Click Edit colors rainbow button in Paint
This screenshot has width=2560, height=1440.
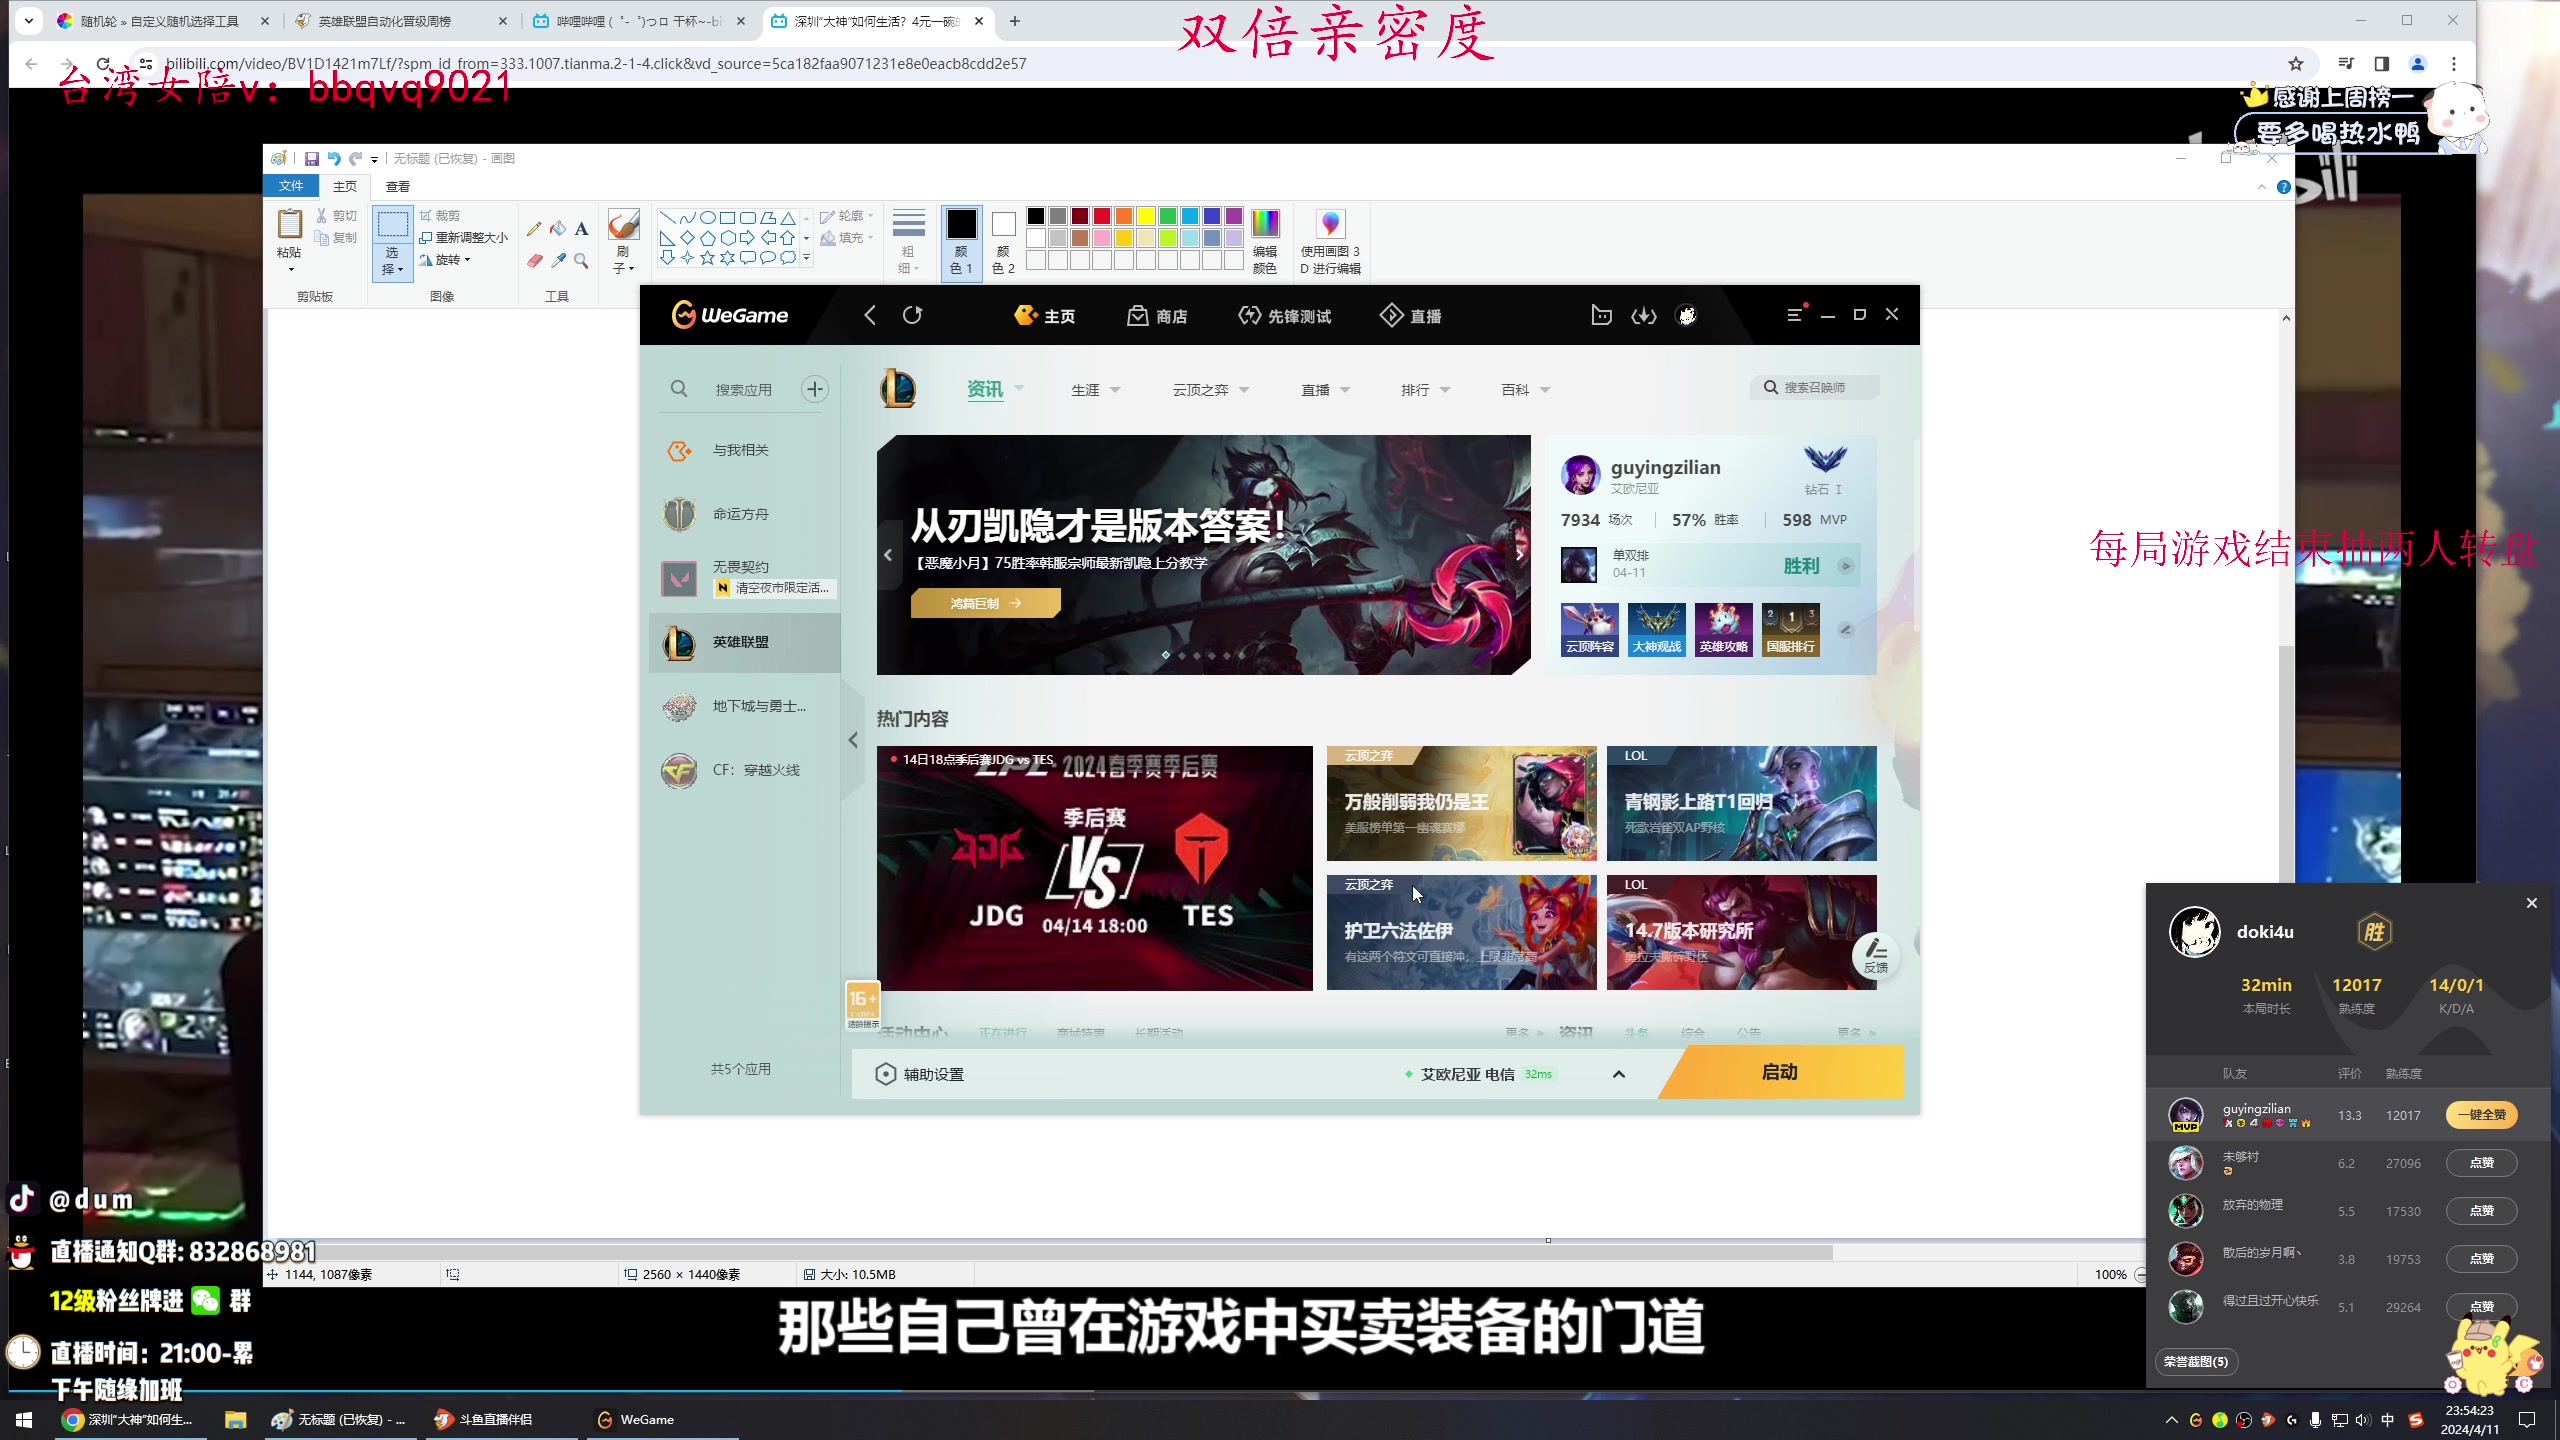click(x=1265, y=241)
